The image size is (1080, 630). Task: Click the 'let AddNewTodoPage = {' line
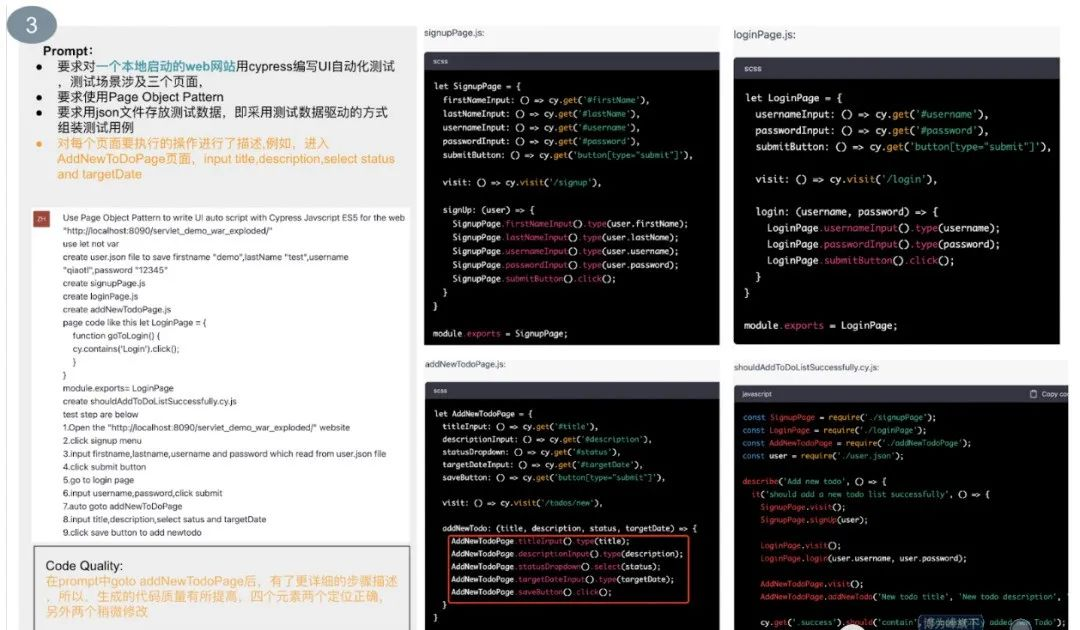click(x=483, y=414)
